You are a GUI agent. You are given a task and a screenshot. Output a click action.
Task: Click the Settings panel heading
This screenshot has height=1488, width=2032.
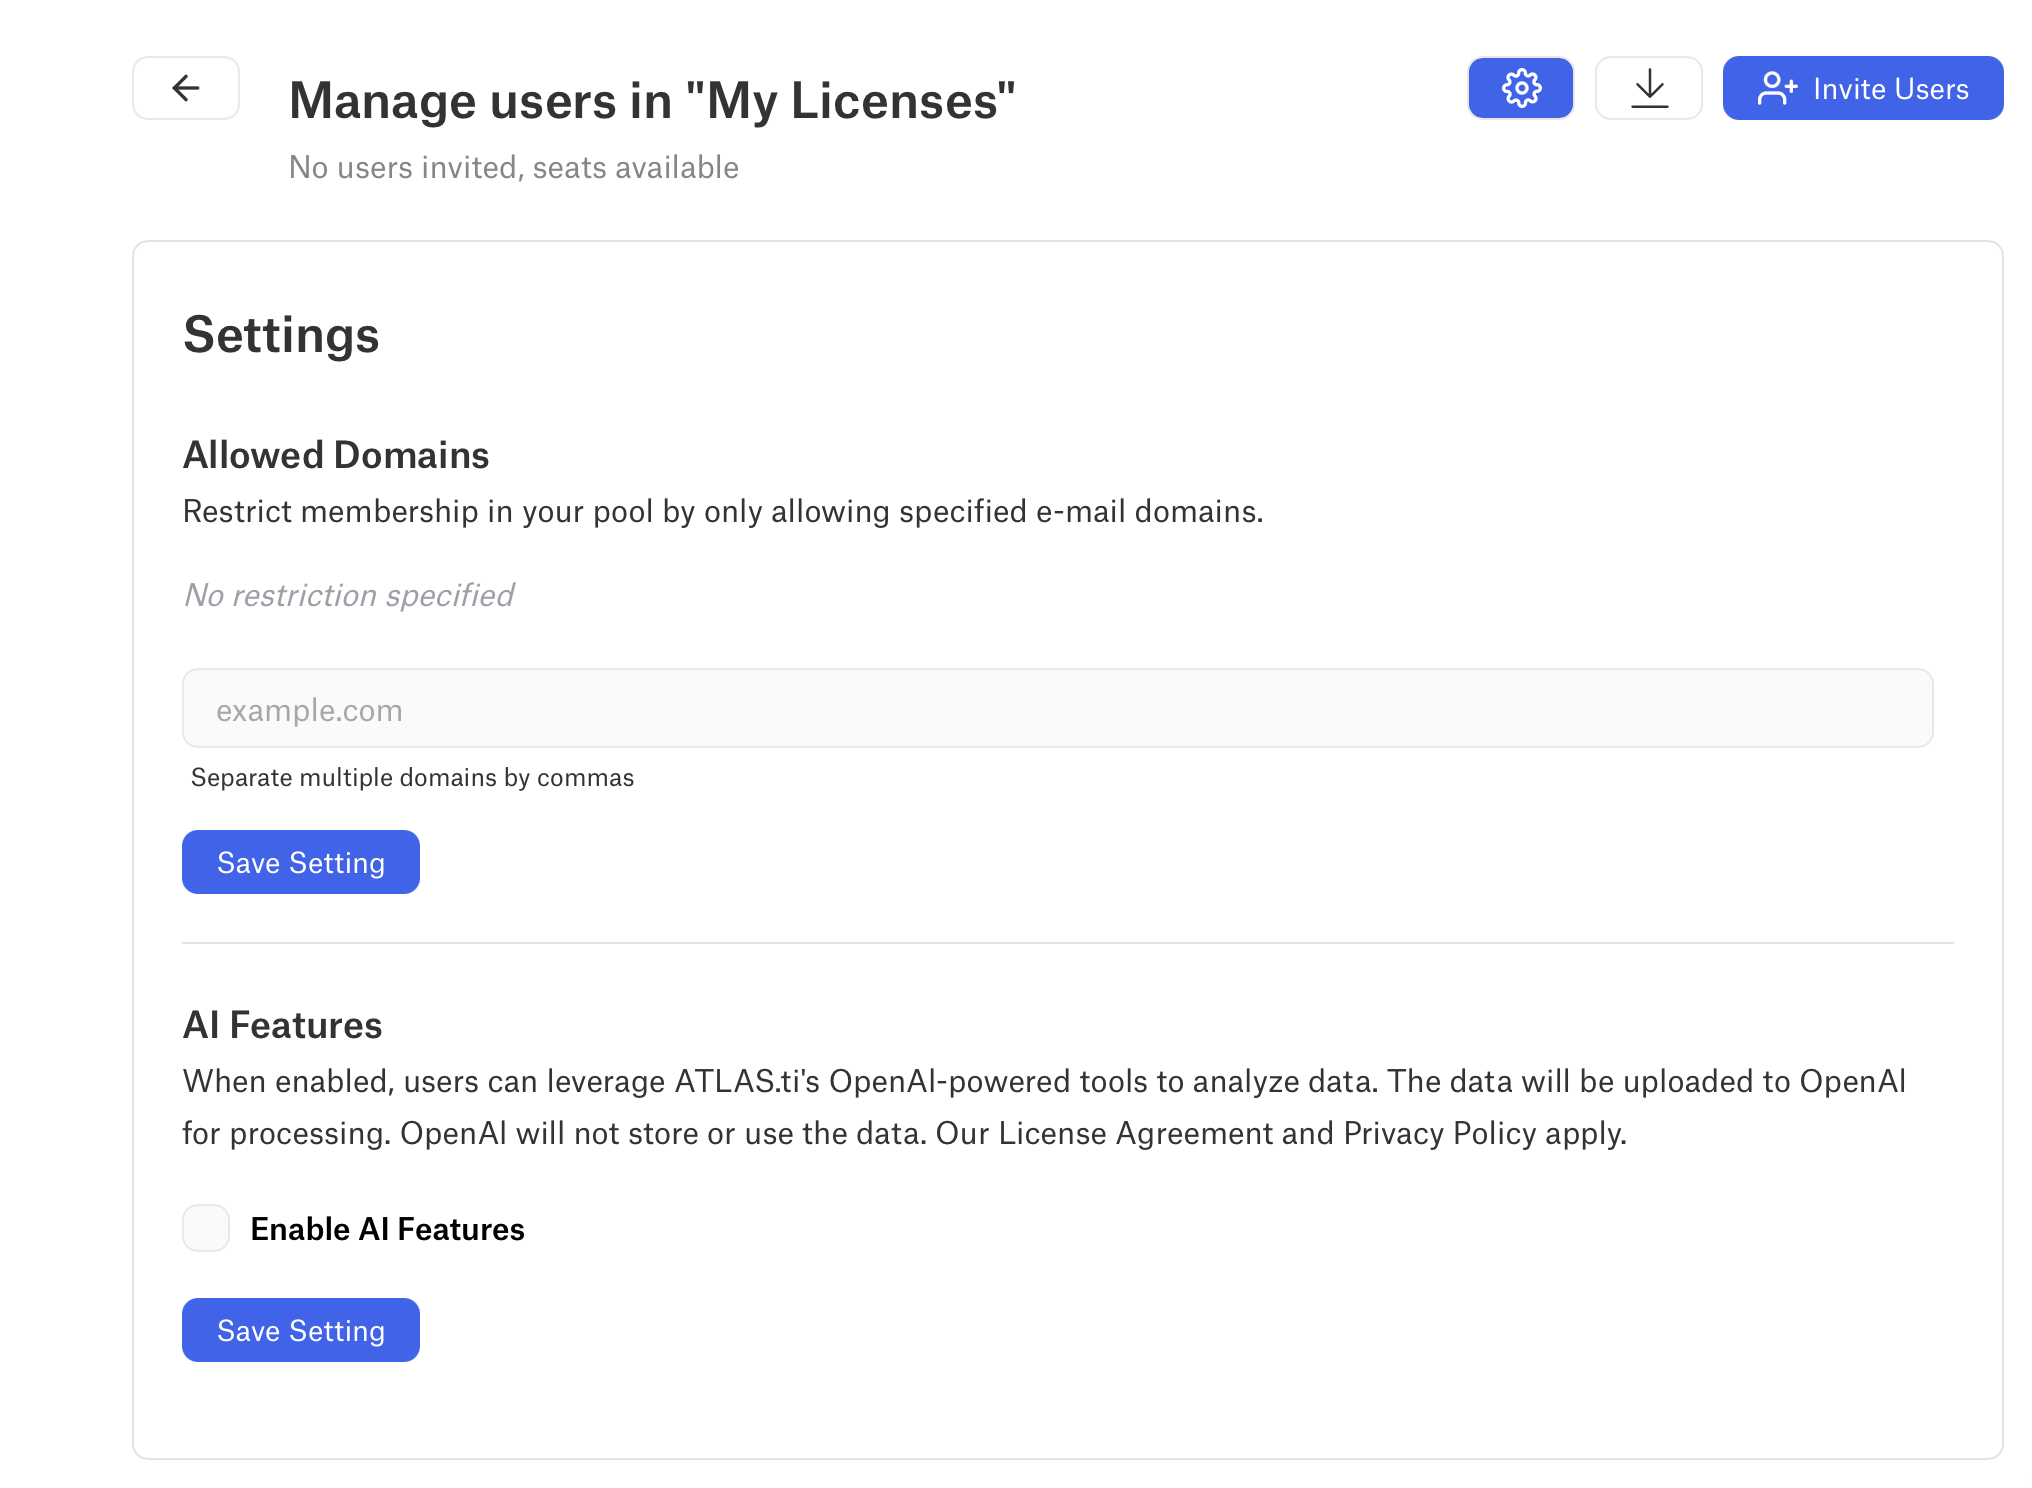(281, 335)
